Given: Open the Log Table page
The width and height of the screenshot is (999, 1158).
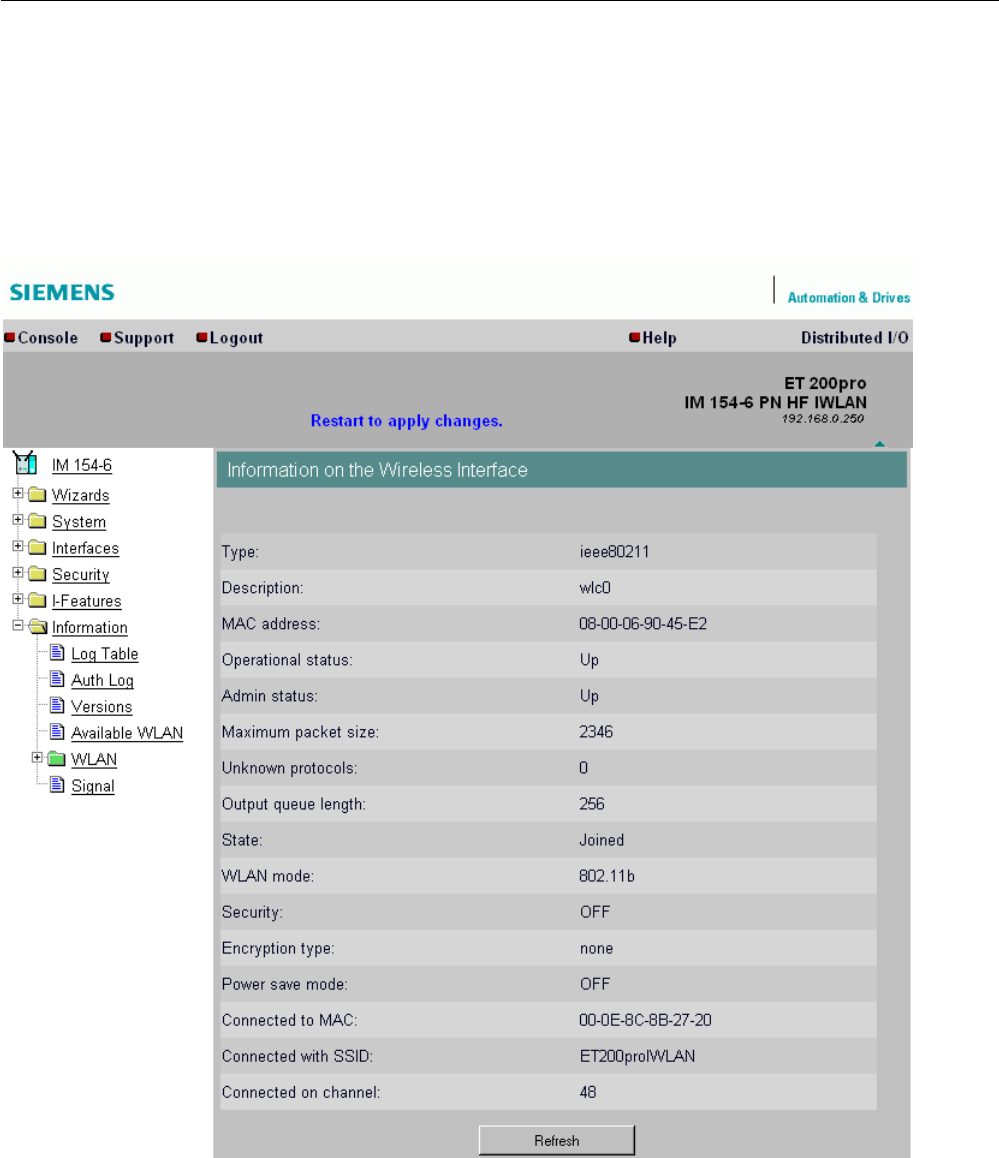Looking at the screenshot, I should click(105, 654).
